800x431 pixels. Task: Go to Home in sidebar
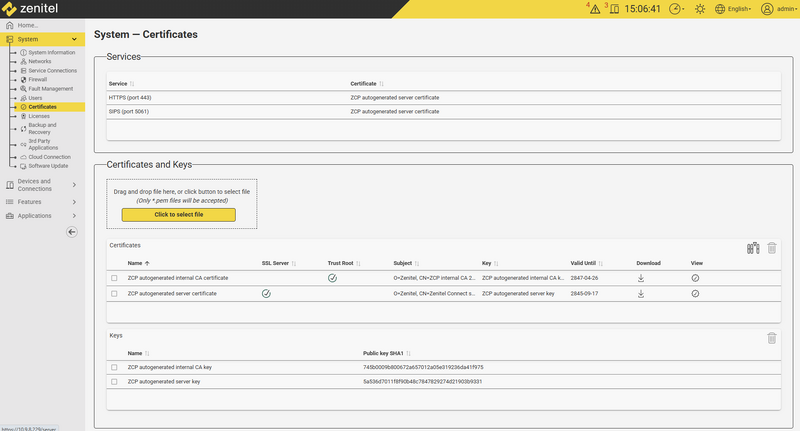tap(28, 26)
